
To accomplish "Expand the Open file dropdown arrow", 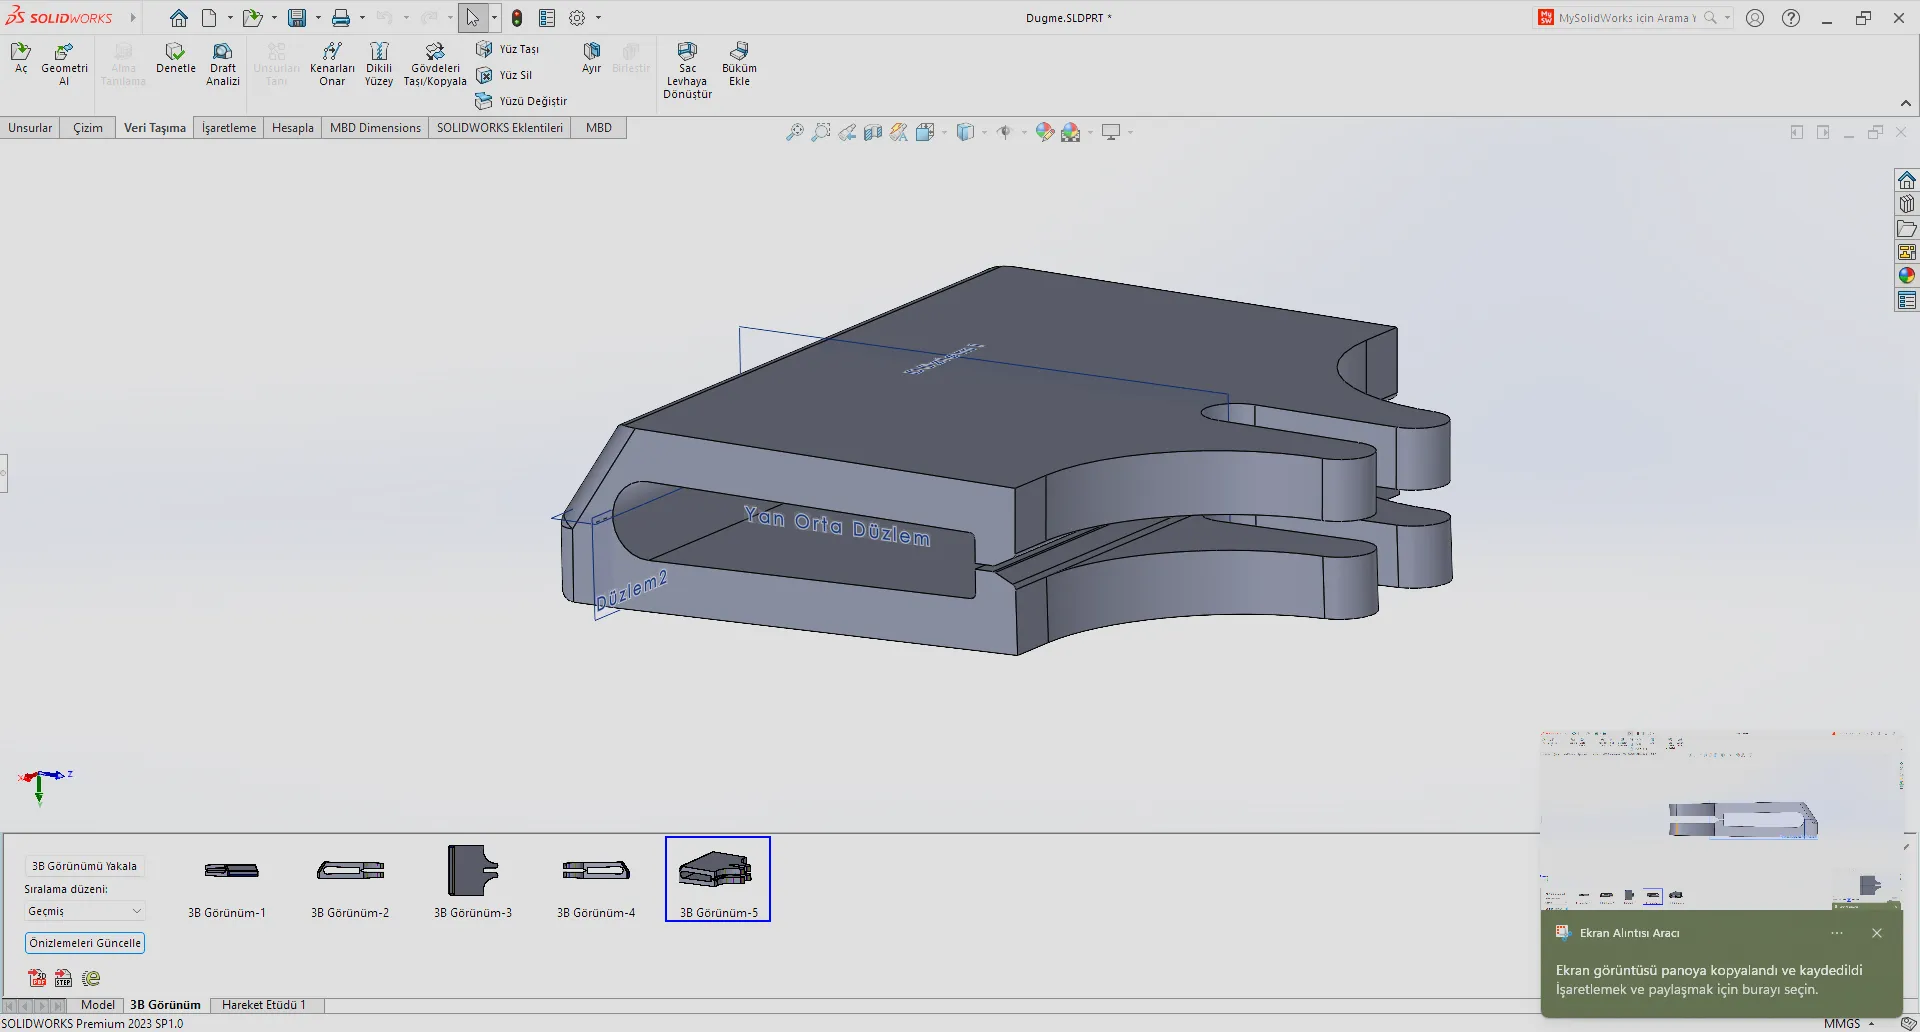I will click(274, 18).
